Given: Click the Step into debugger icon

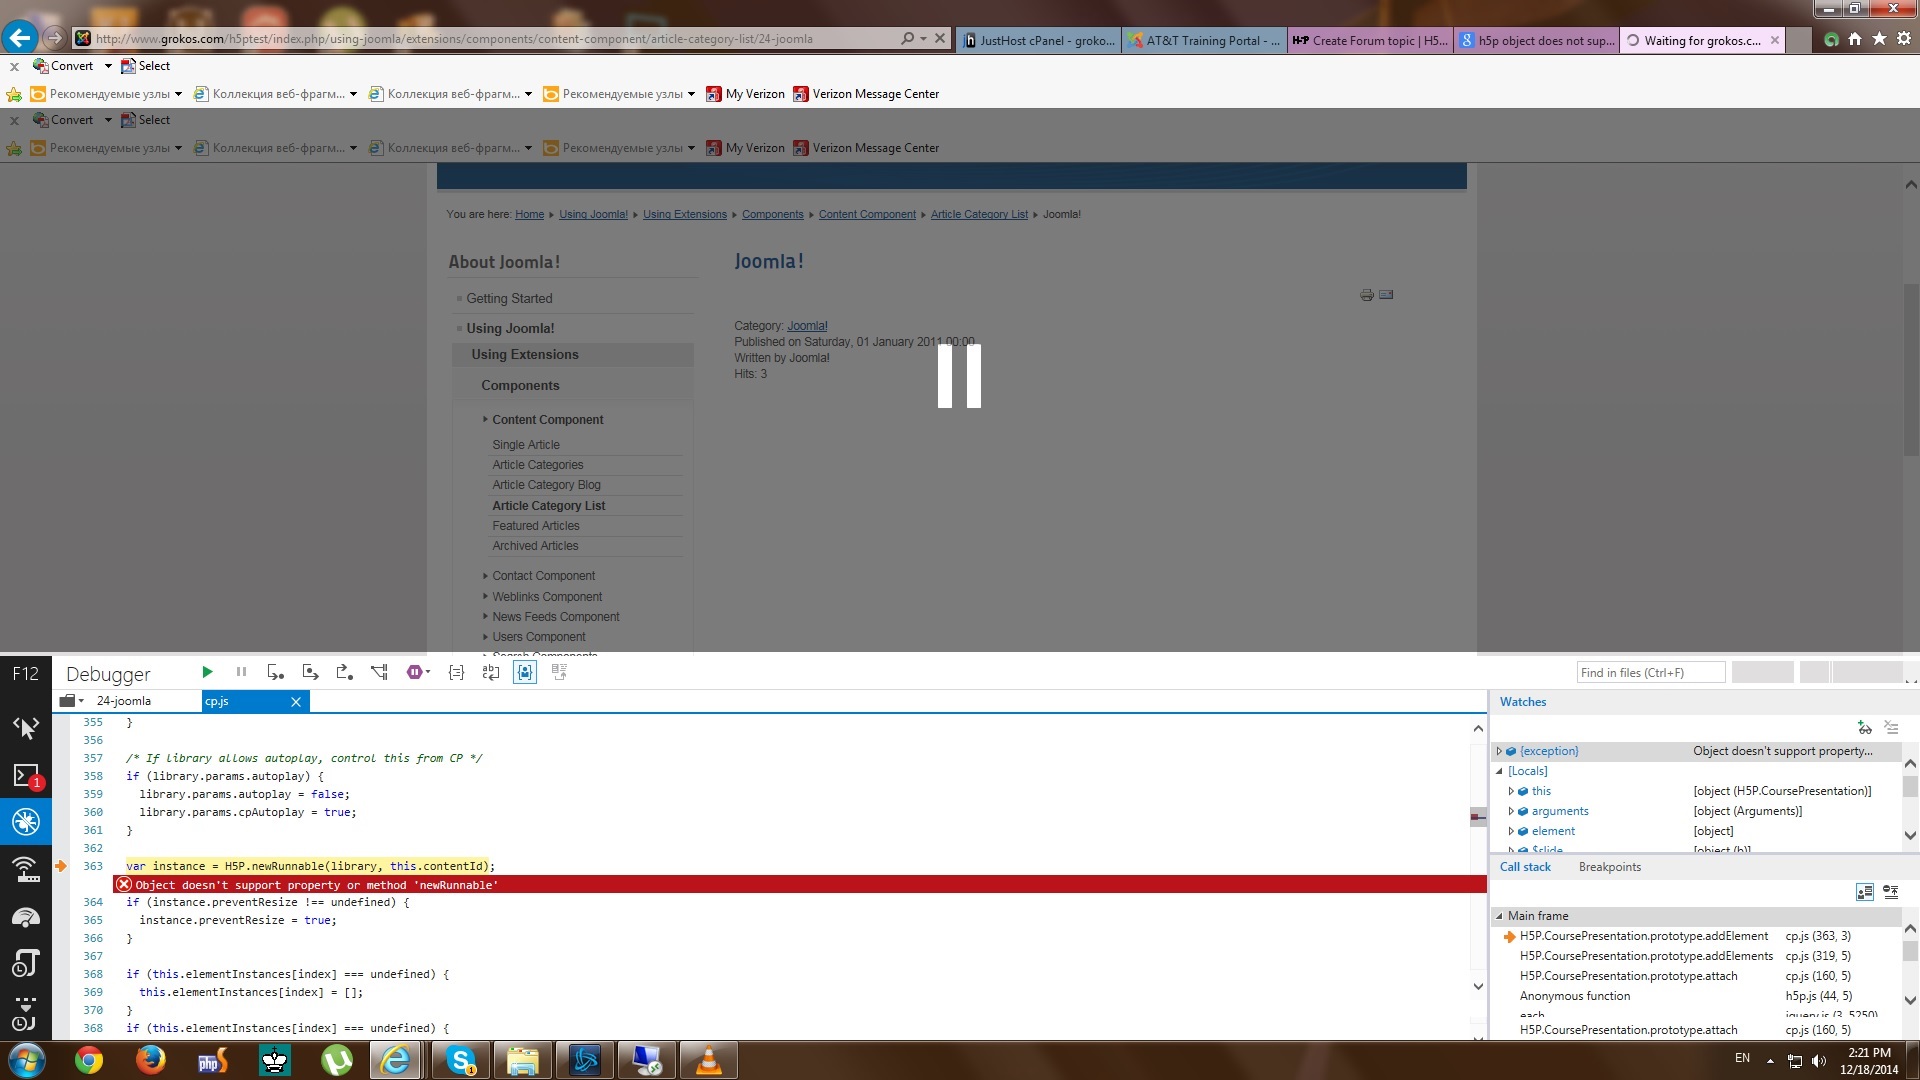Looking at the screenshot, I should point(276,673).
